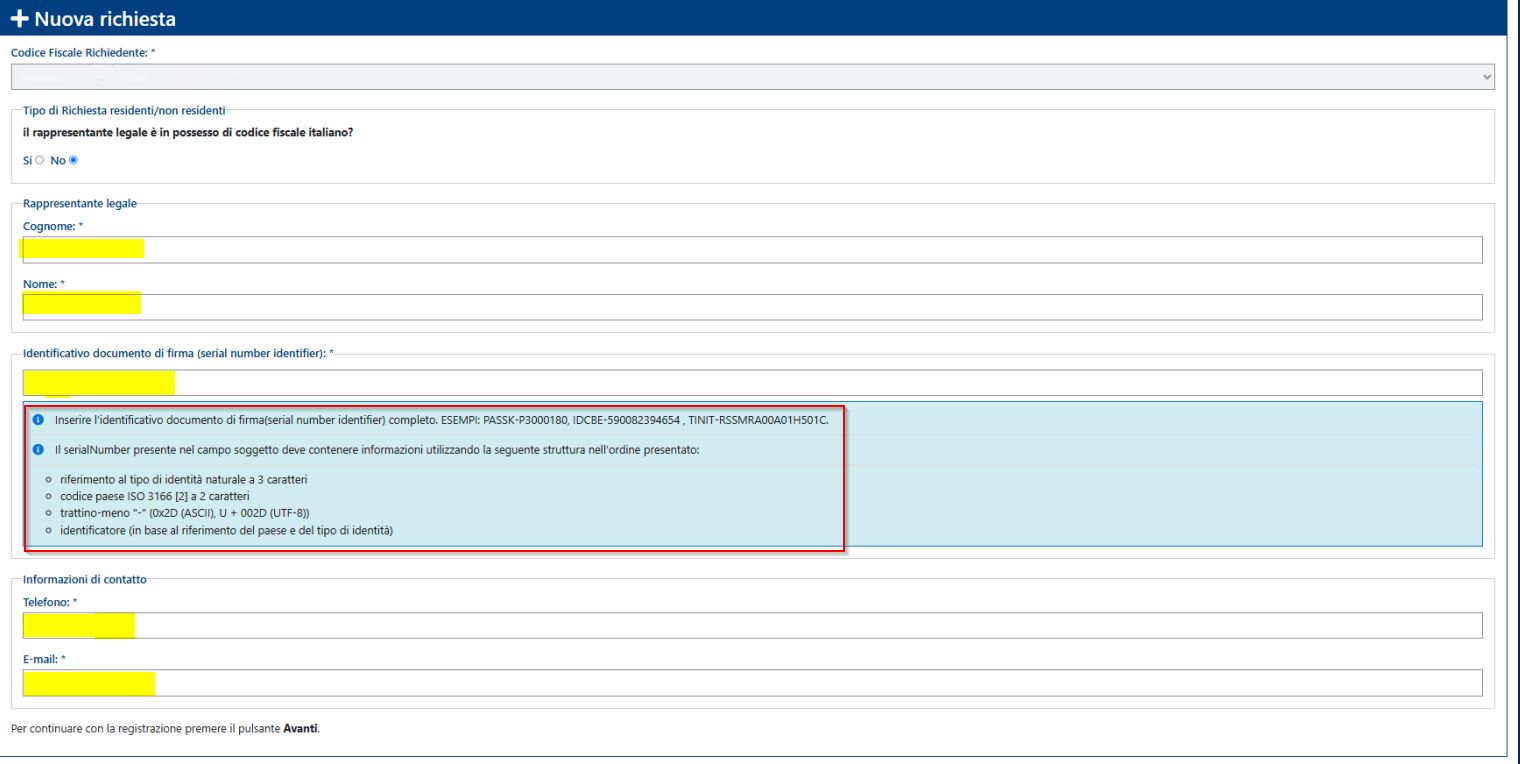Click the second blue info icon about serialNumber
This screenshot has height=764, width=1520.
38,449
